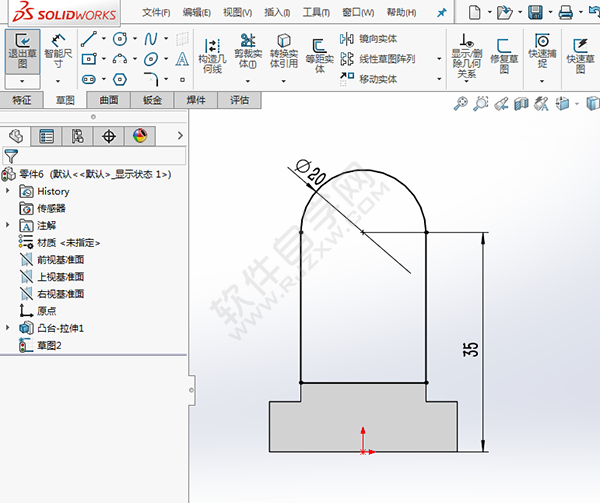
Task: Click the Exit Sketch (退出草图) button
Action: (x=23, y=51)
